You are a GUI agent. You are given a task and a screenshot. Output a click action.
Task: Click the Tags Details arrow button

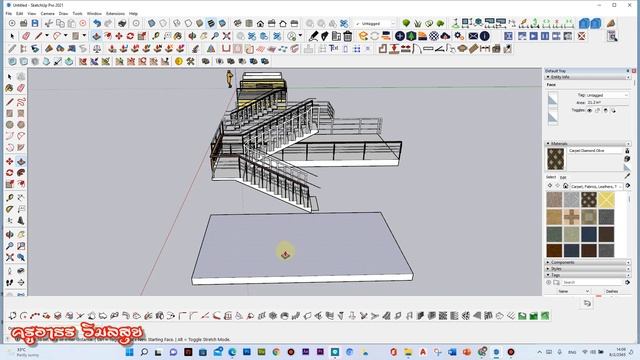coord(627,282)
